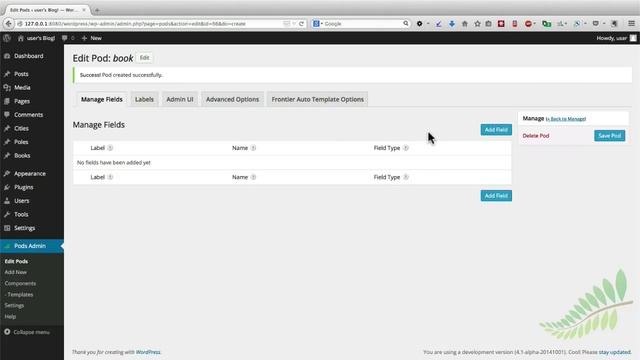Switch to the Labels tab
Image resolution: width=640 pixels, height=360 pixels.
click(144, 99)
